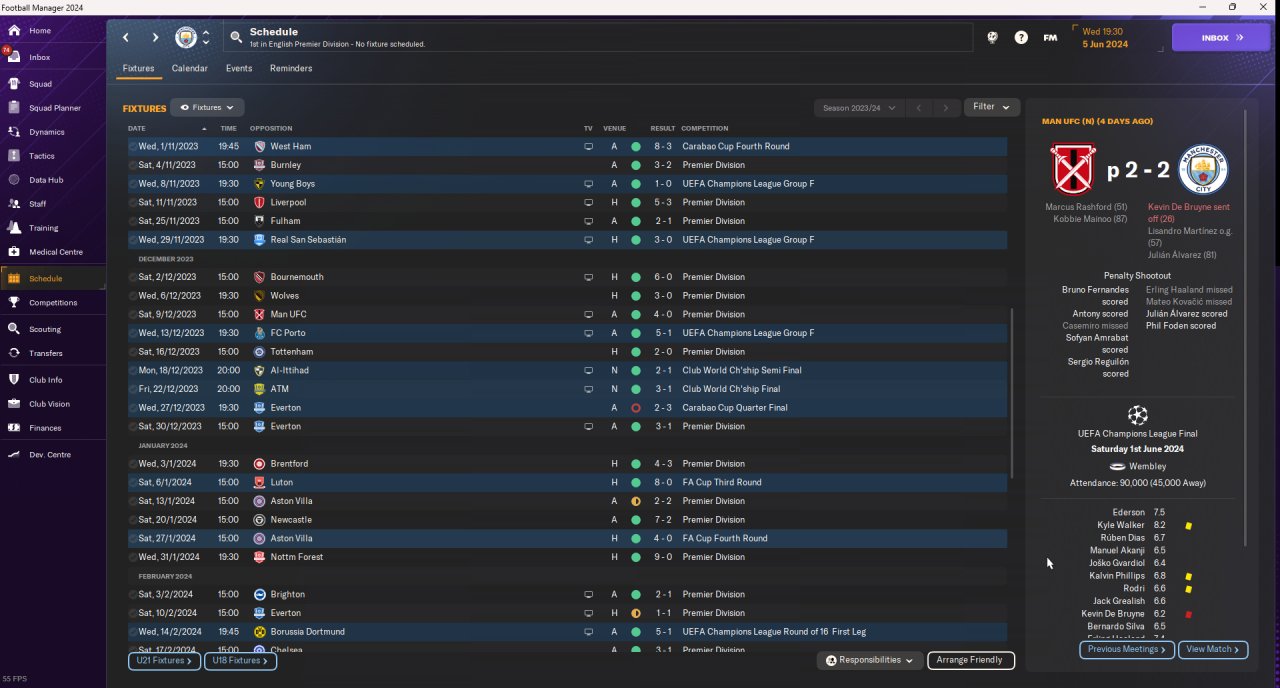Select the Liverpool fixture row
The image size is (1280, 688).
click(x=567, y=203)
